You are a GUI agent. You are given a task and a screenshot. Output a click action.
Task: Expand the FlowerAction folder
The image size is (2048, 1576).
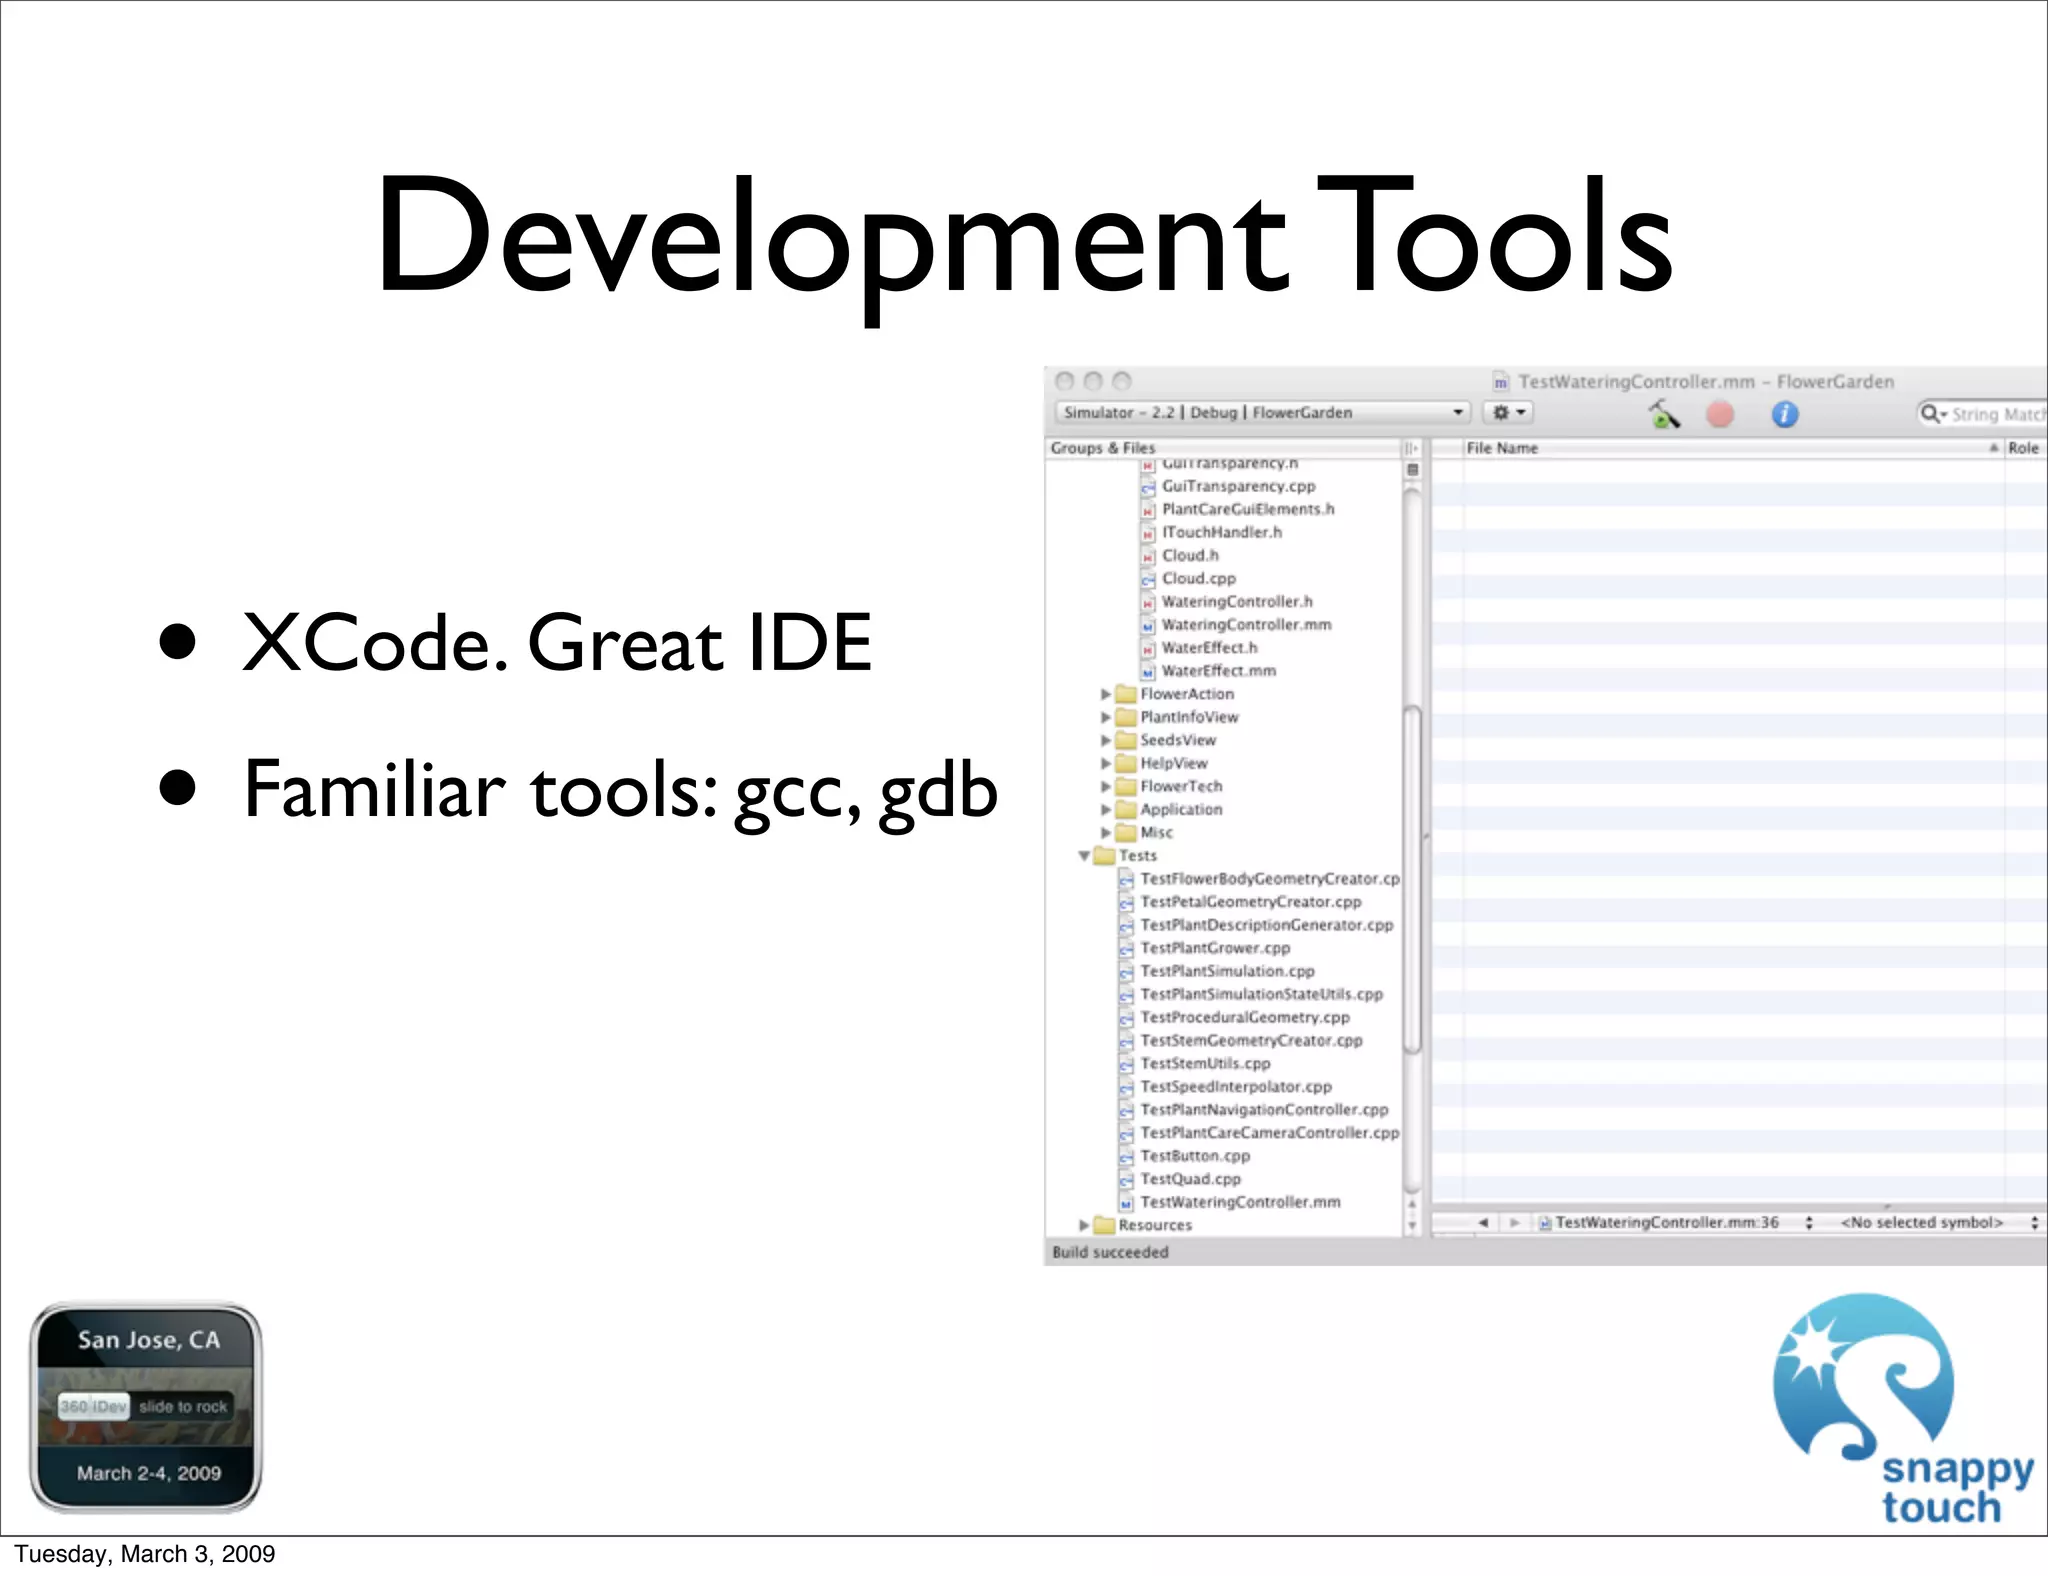1105,694
